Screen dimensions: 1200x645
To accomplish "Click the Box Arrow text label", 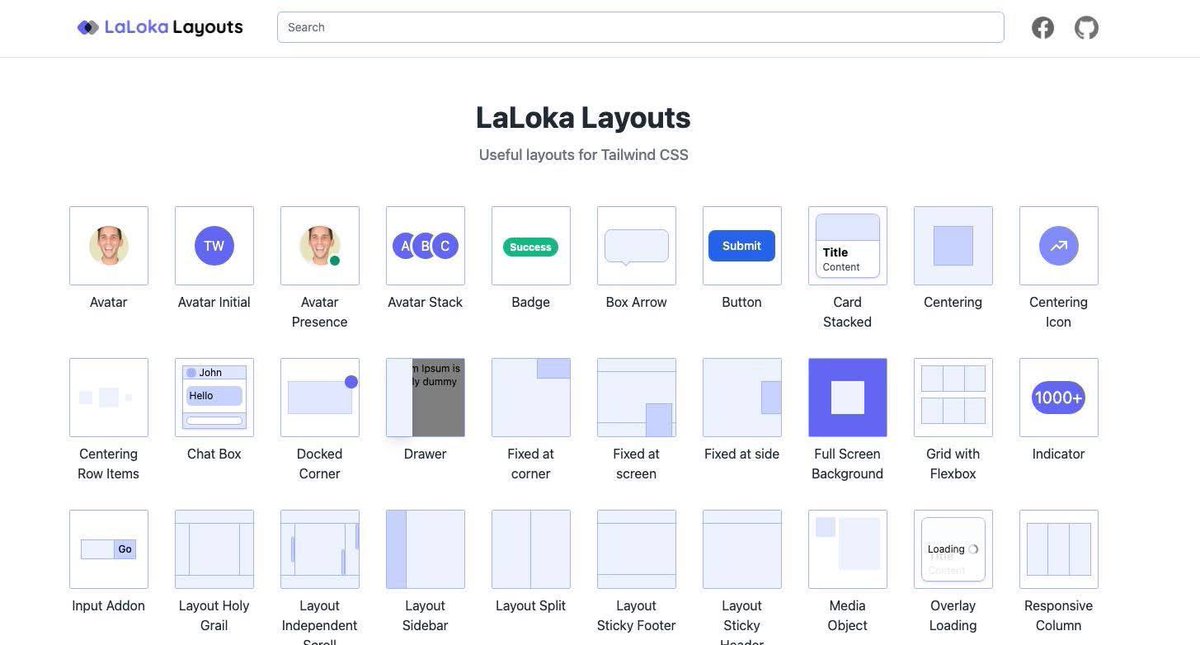I will coord(636,302).
